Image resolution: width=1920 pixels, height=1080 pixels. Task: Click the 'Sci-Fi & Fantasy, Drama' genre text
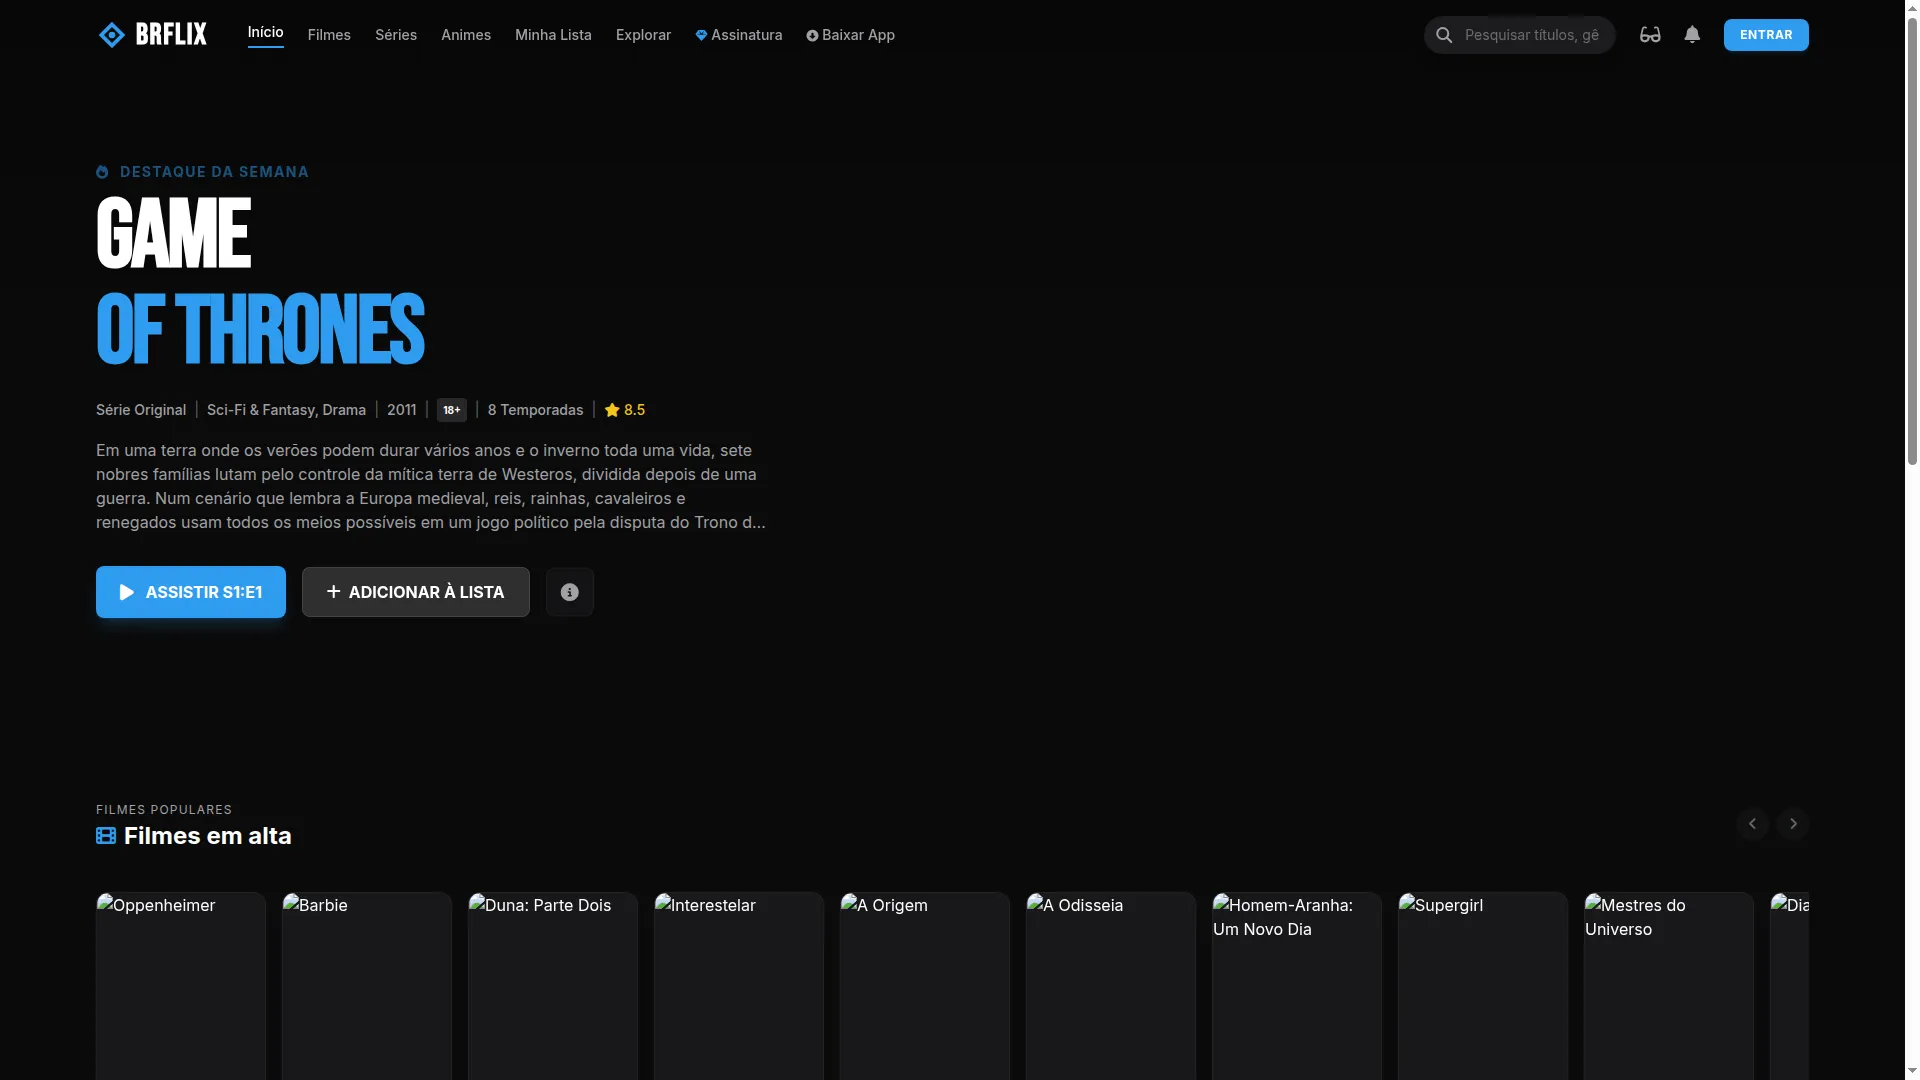click(286, 410)
